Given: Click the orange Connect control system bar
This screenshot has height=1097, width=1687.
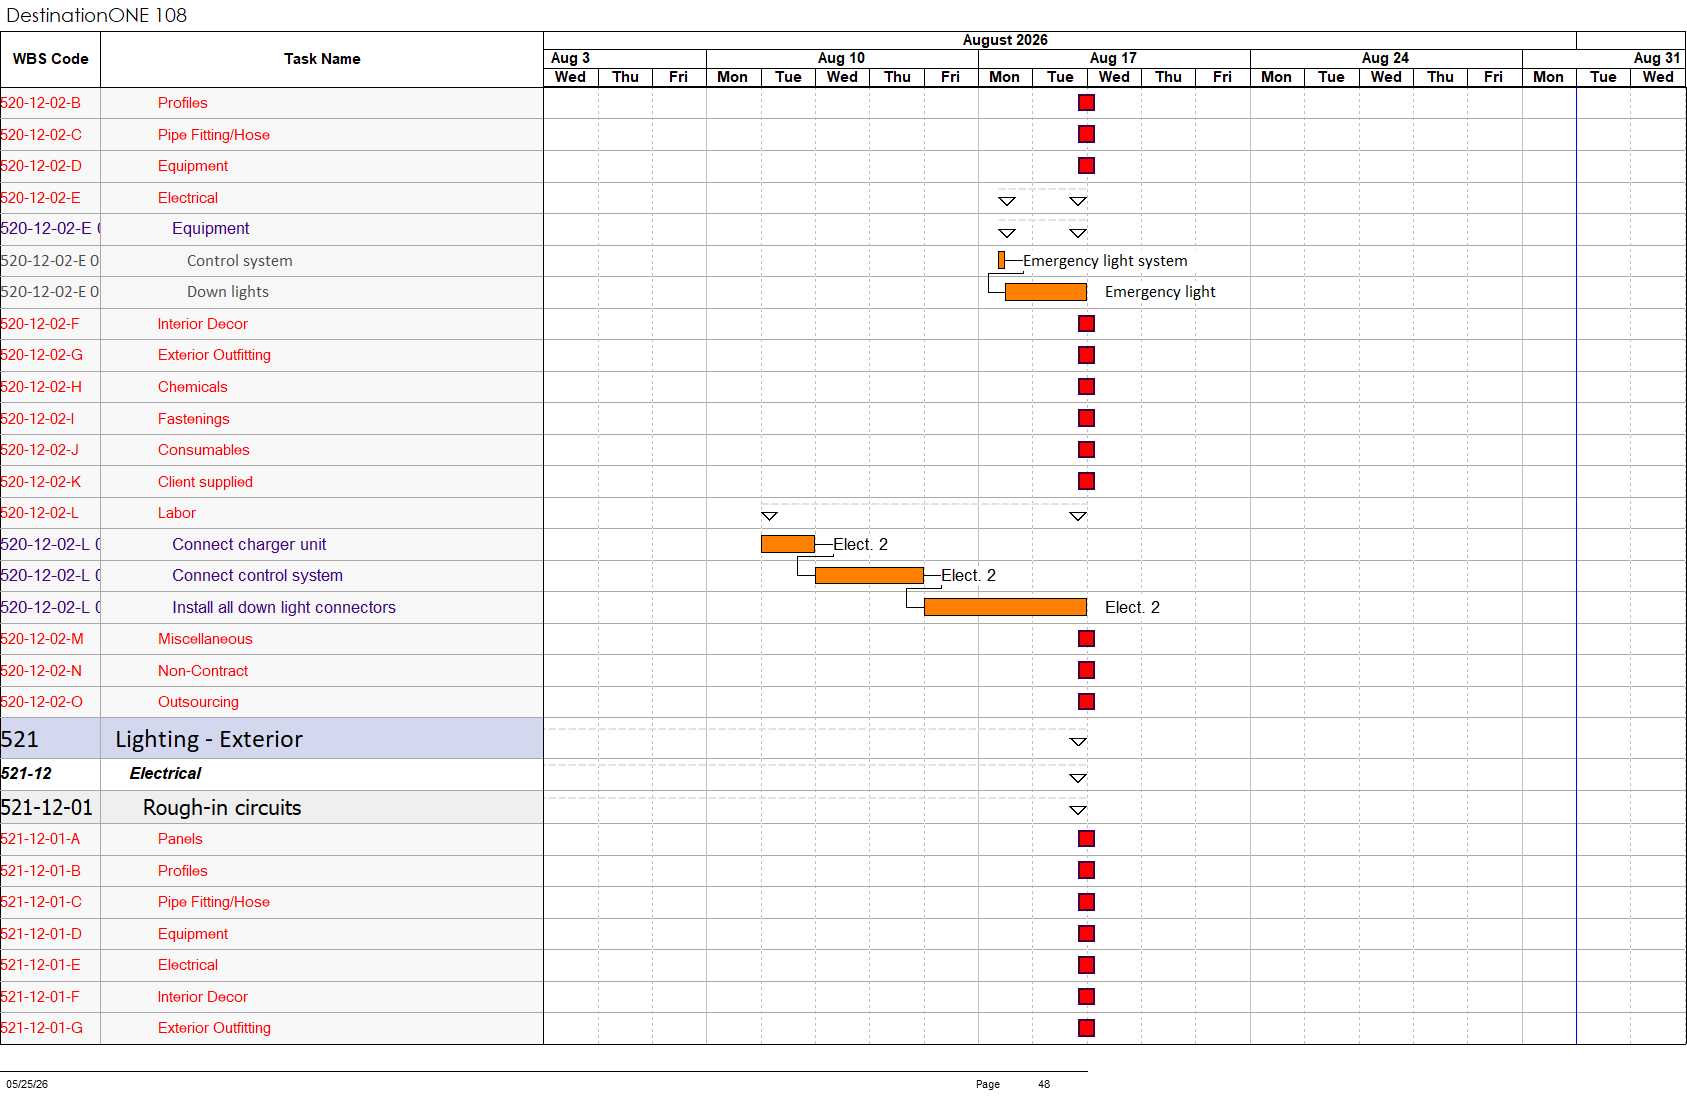Looking at the screenshot, I should [869, 575].
